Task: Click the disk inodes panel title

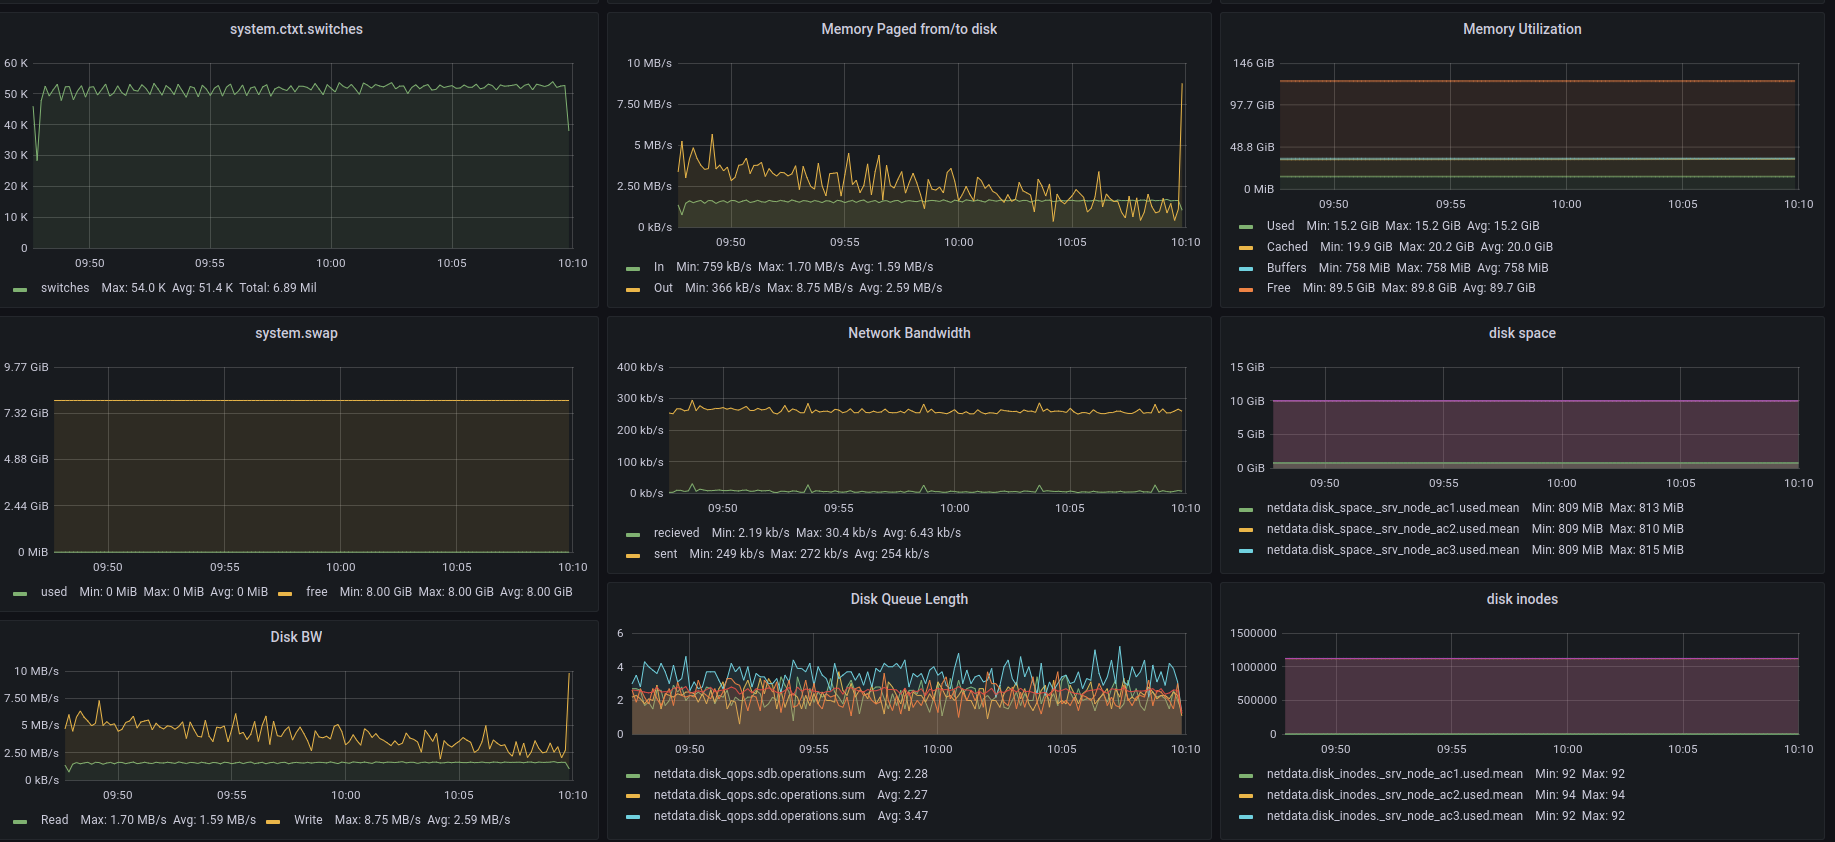Action: click(x=1521, y=599)
